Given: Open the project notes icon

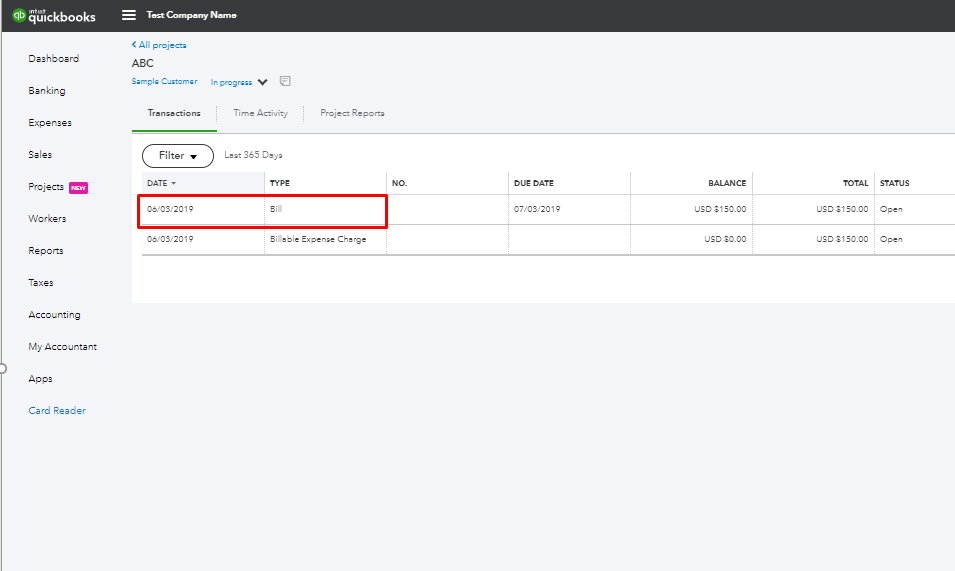Looking at the screenshot, I should click(x=285, y=81).
